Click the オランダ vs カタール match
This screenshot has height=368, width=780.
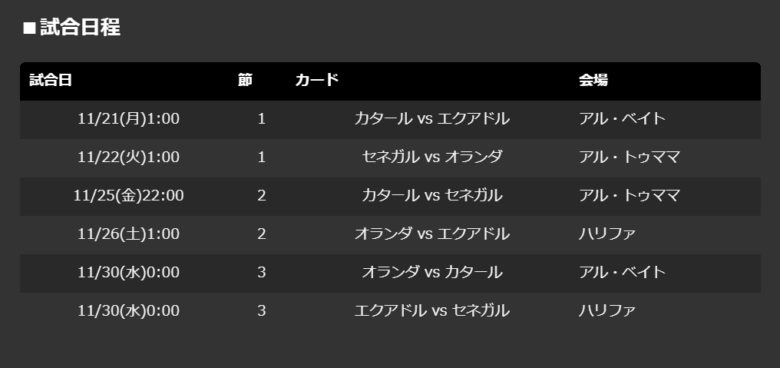click(432, 272)
